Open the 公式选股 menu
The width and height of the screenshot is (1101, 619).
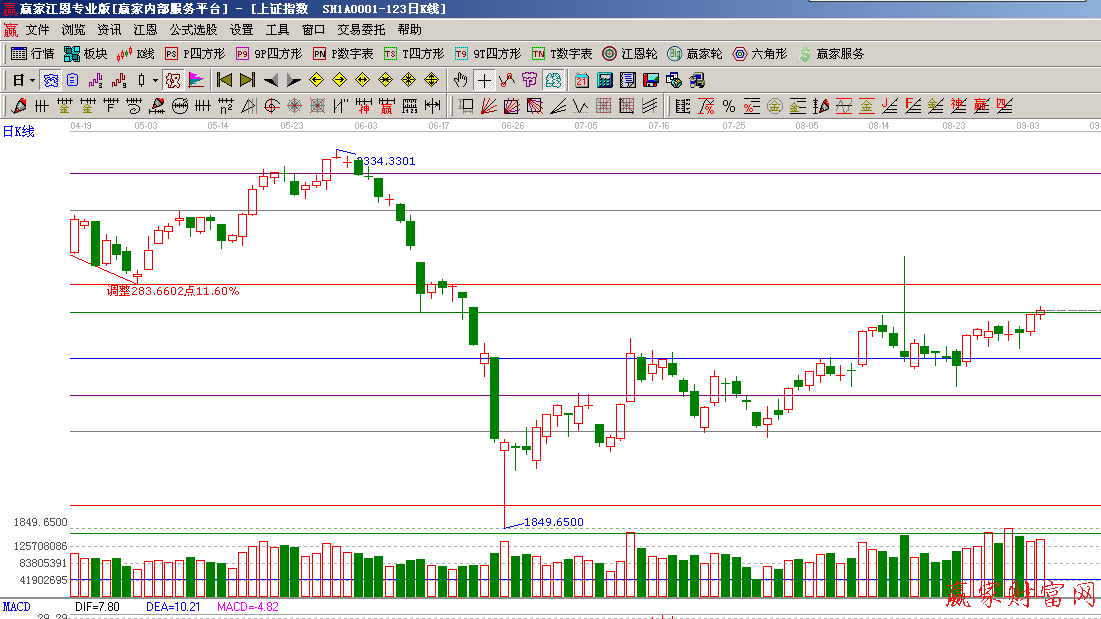coord(193,30)
